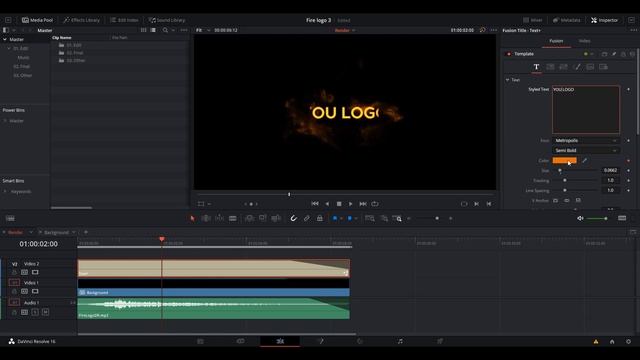Collapse the Text section disclosure arrow
This screenshot has width=640, height=360.
507,80
